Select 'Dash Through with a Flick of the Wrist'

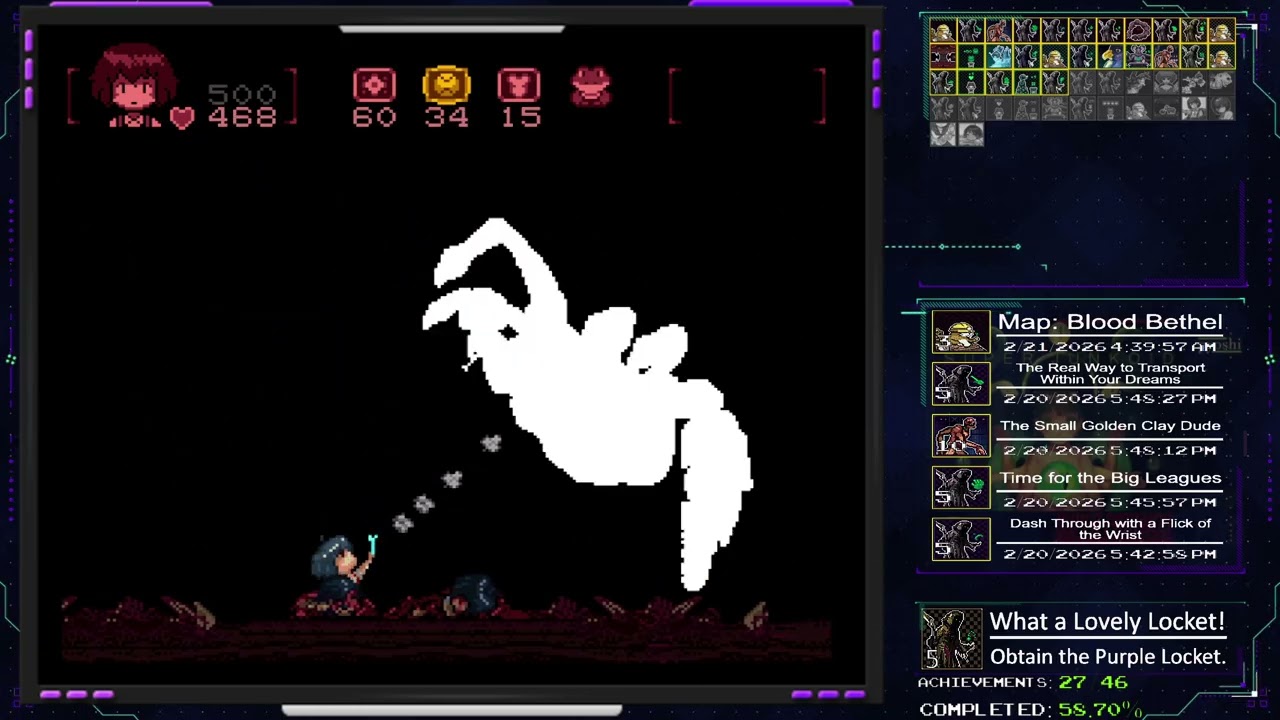click(1110, 529)
